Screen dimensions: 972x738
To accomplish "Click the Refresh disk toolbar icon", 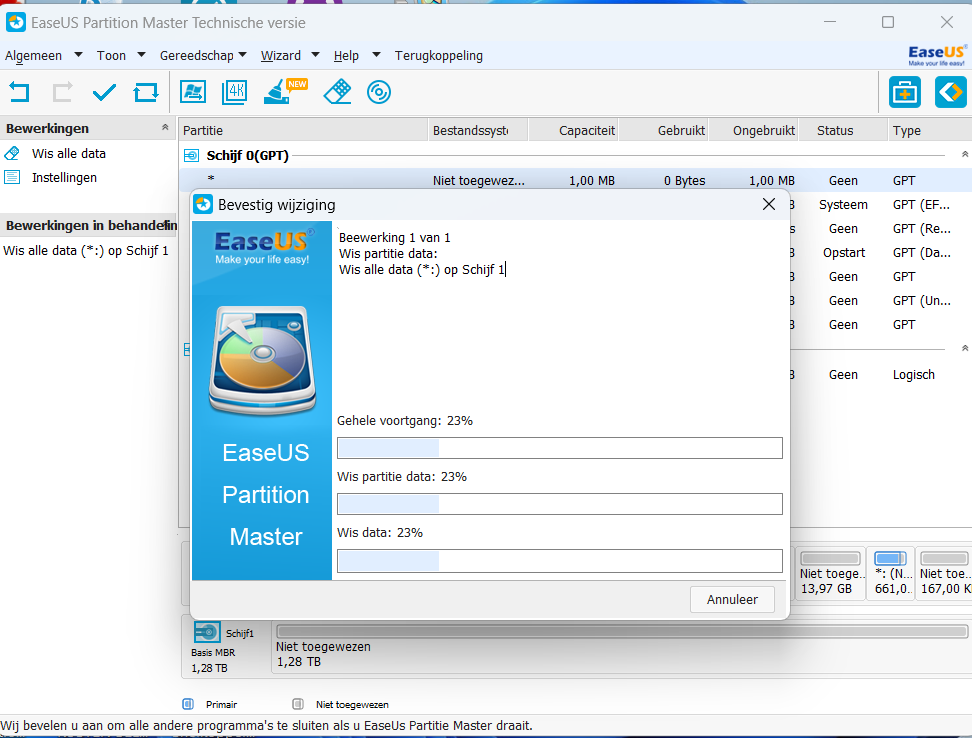I will pyautogui.click(x=146, y=92).
